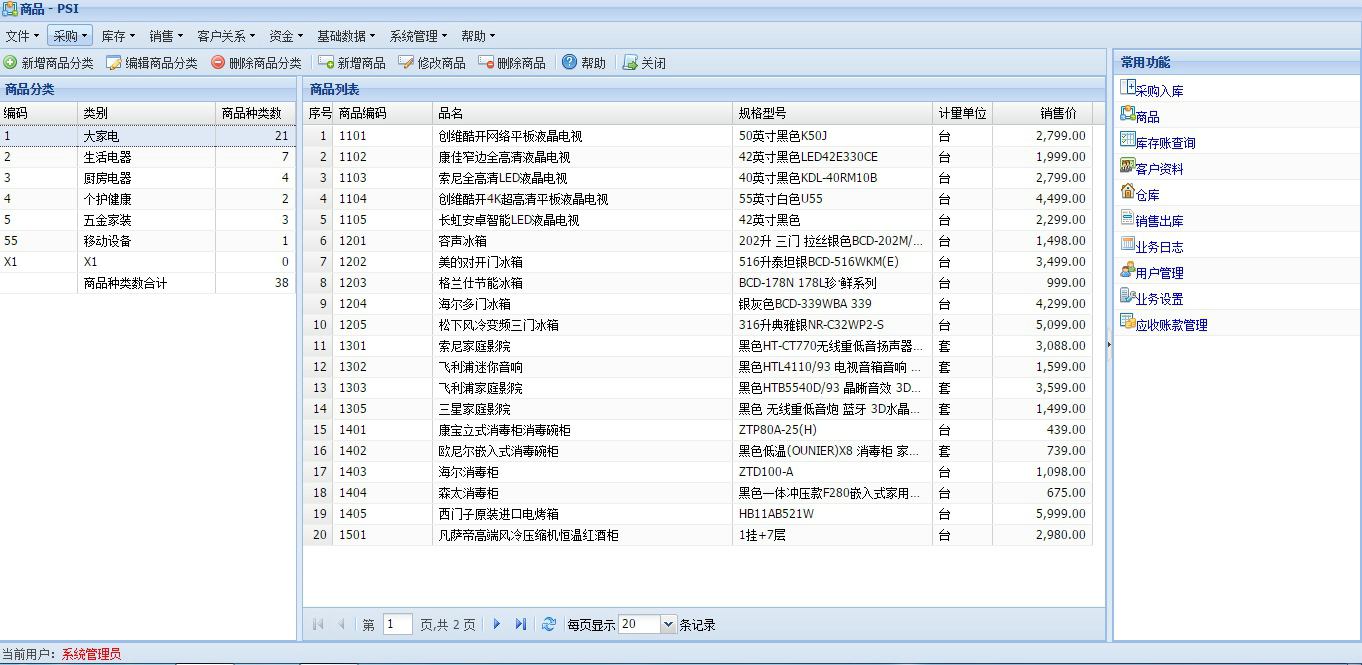Select the X1 category row

(x=148, y=262)
